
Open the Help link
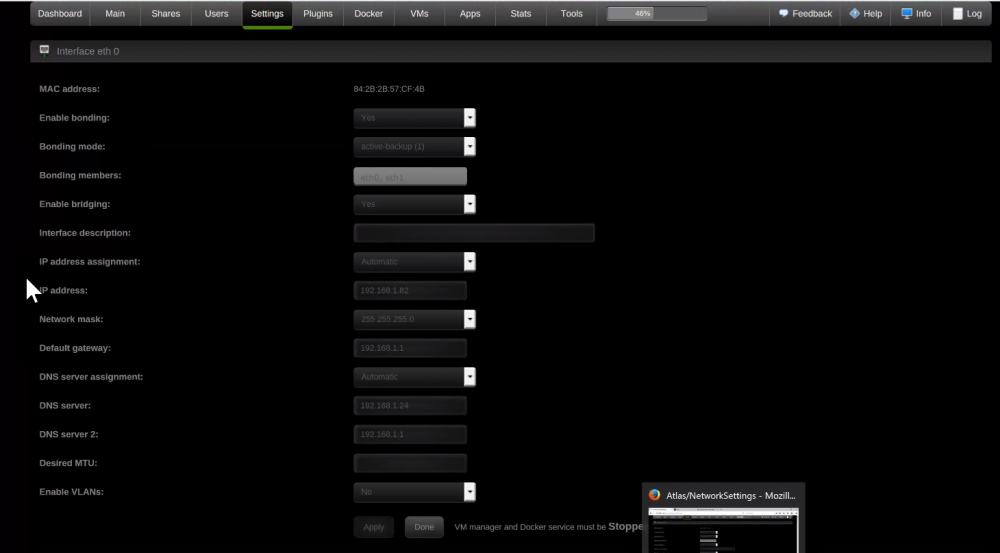pos(872,13)
